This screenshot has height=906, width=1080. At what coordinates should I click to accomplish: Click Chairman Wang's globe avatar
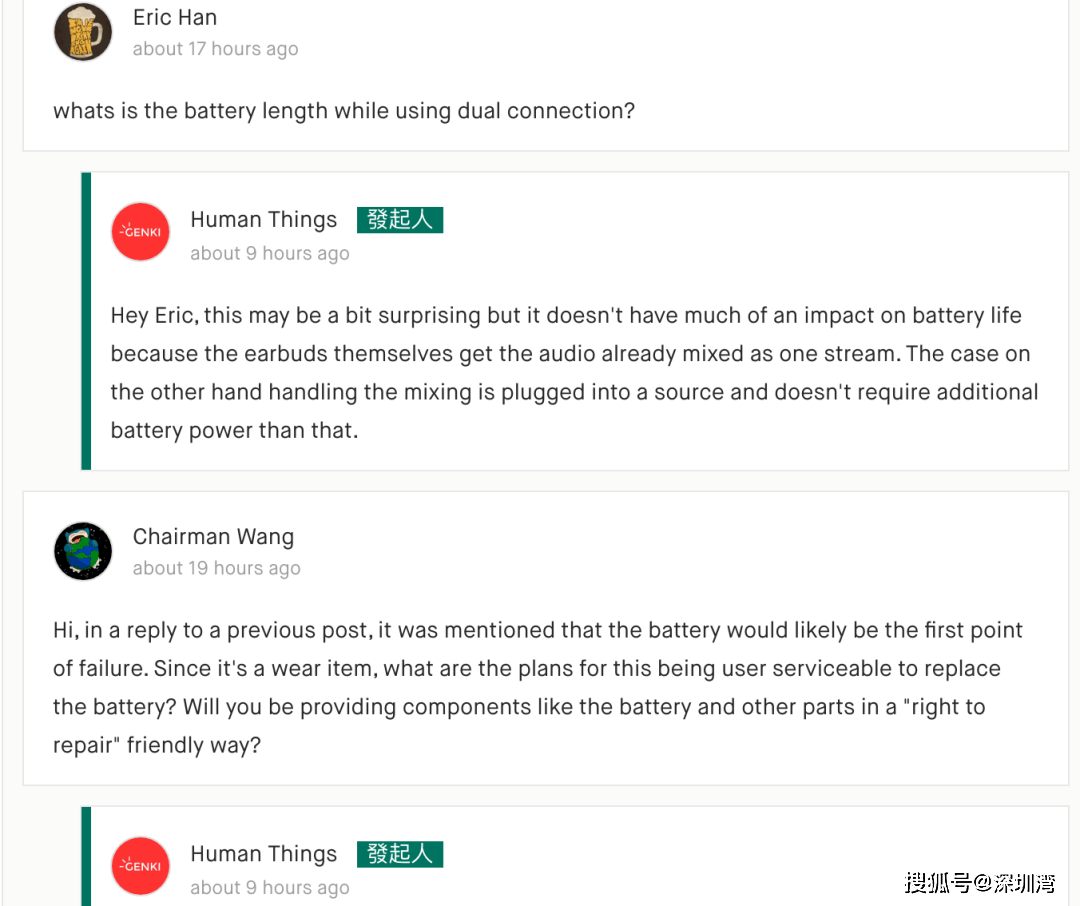click(83, 551)
